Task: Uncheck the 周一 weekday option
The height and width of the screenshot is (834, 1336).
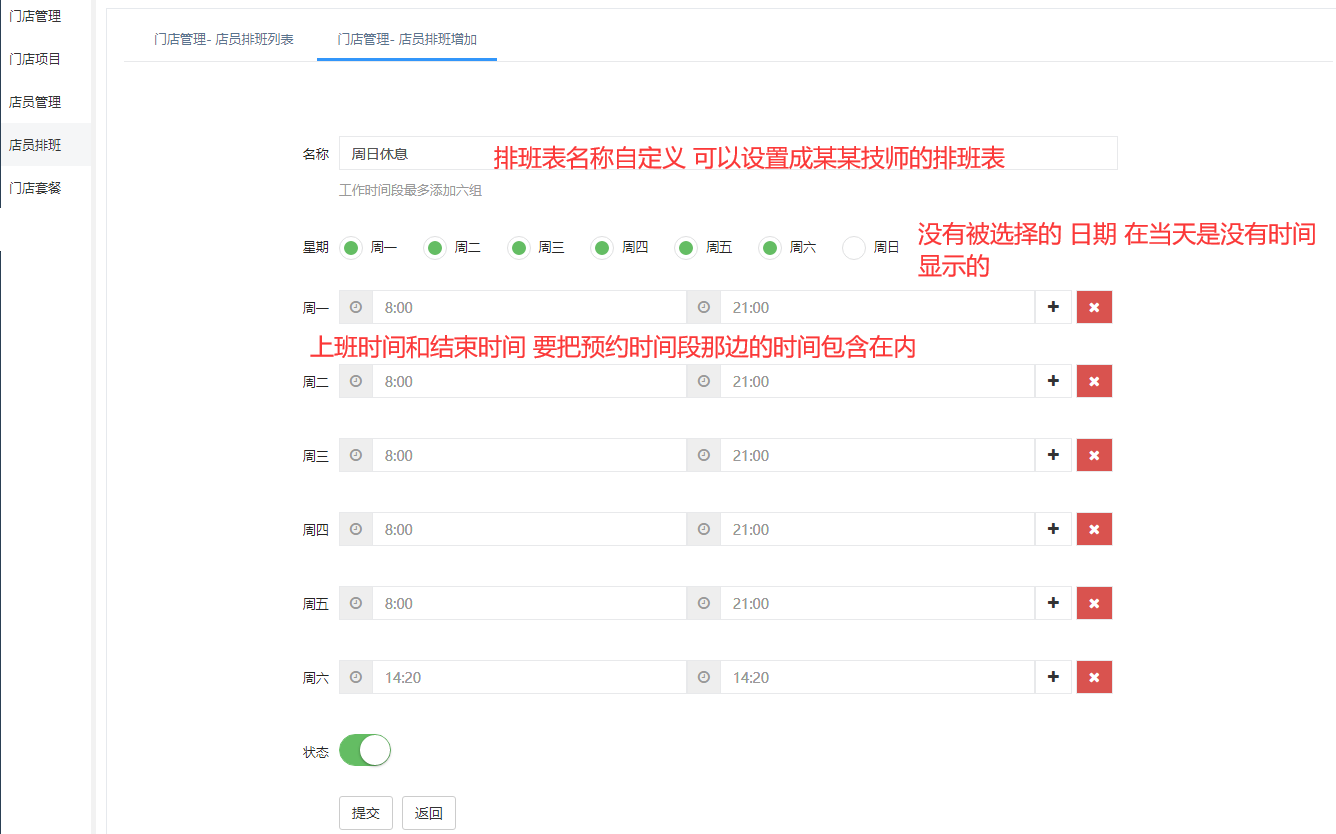Action: tap(351, 247)
